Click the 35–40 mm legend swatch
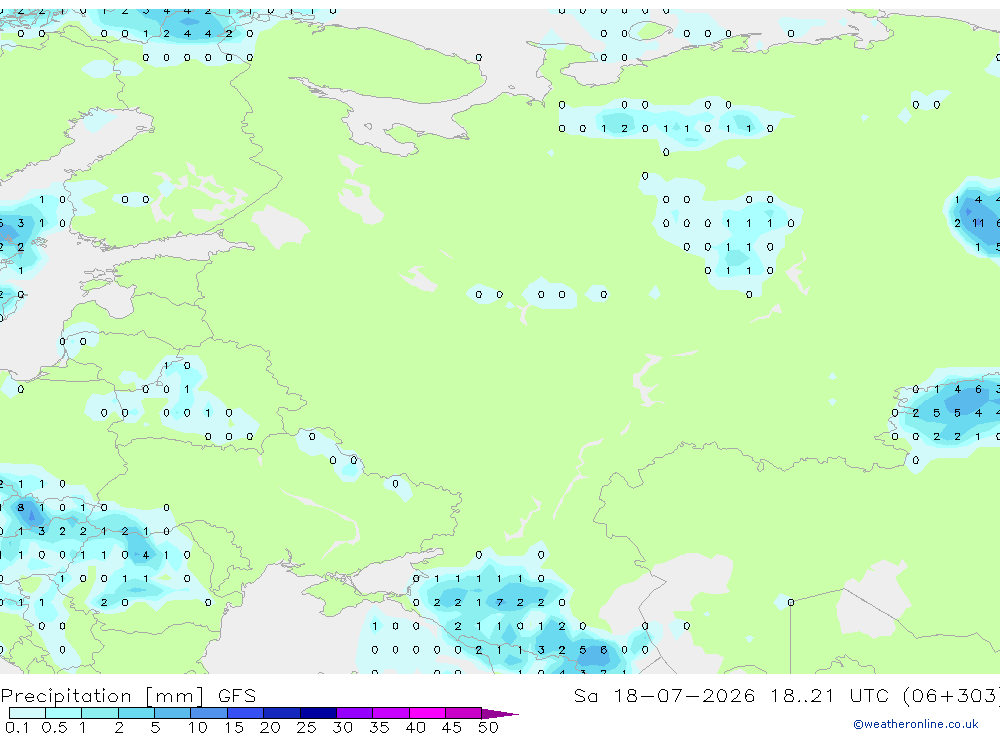The height and width of the screenshot is (733, 1000). (x=391, y=713)
